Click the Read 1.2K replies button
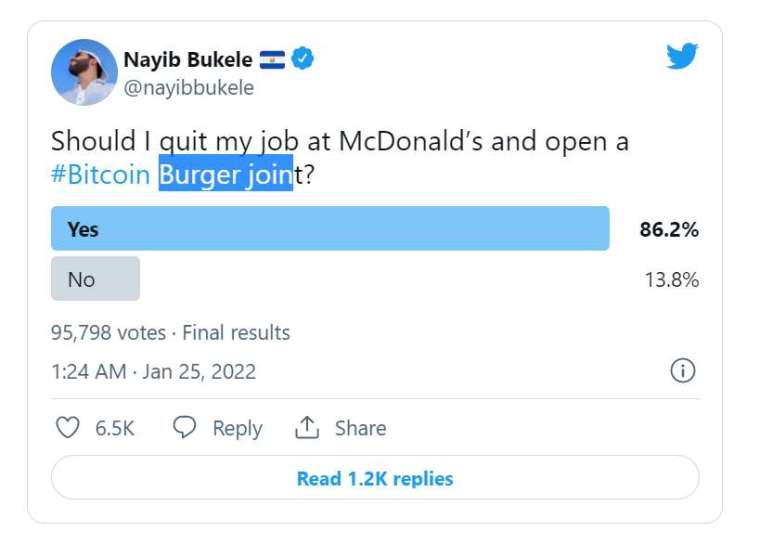This screenshot has height=544, width=760. pos(375,478)
